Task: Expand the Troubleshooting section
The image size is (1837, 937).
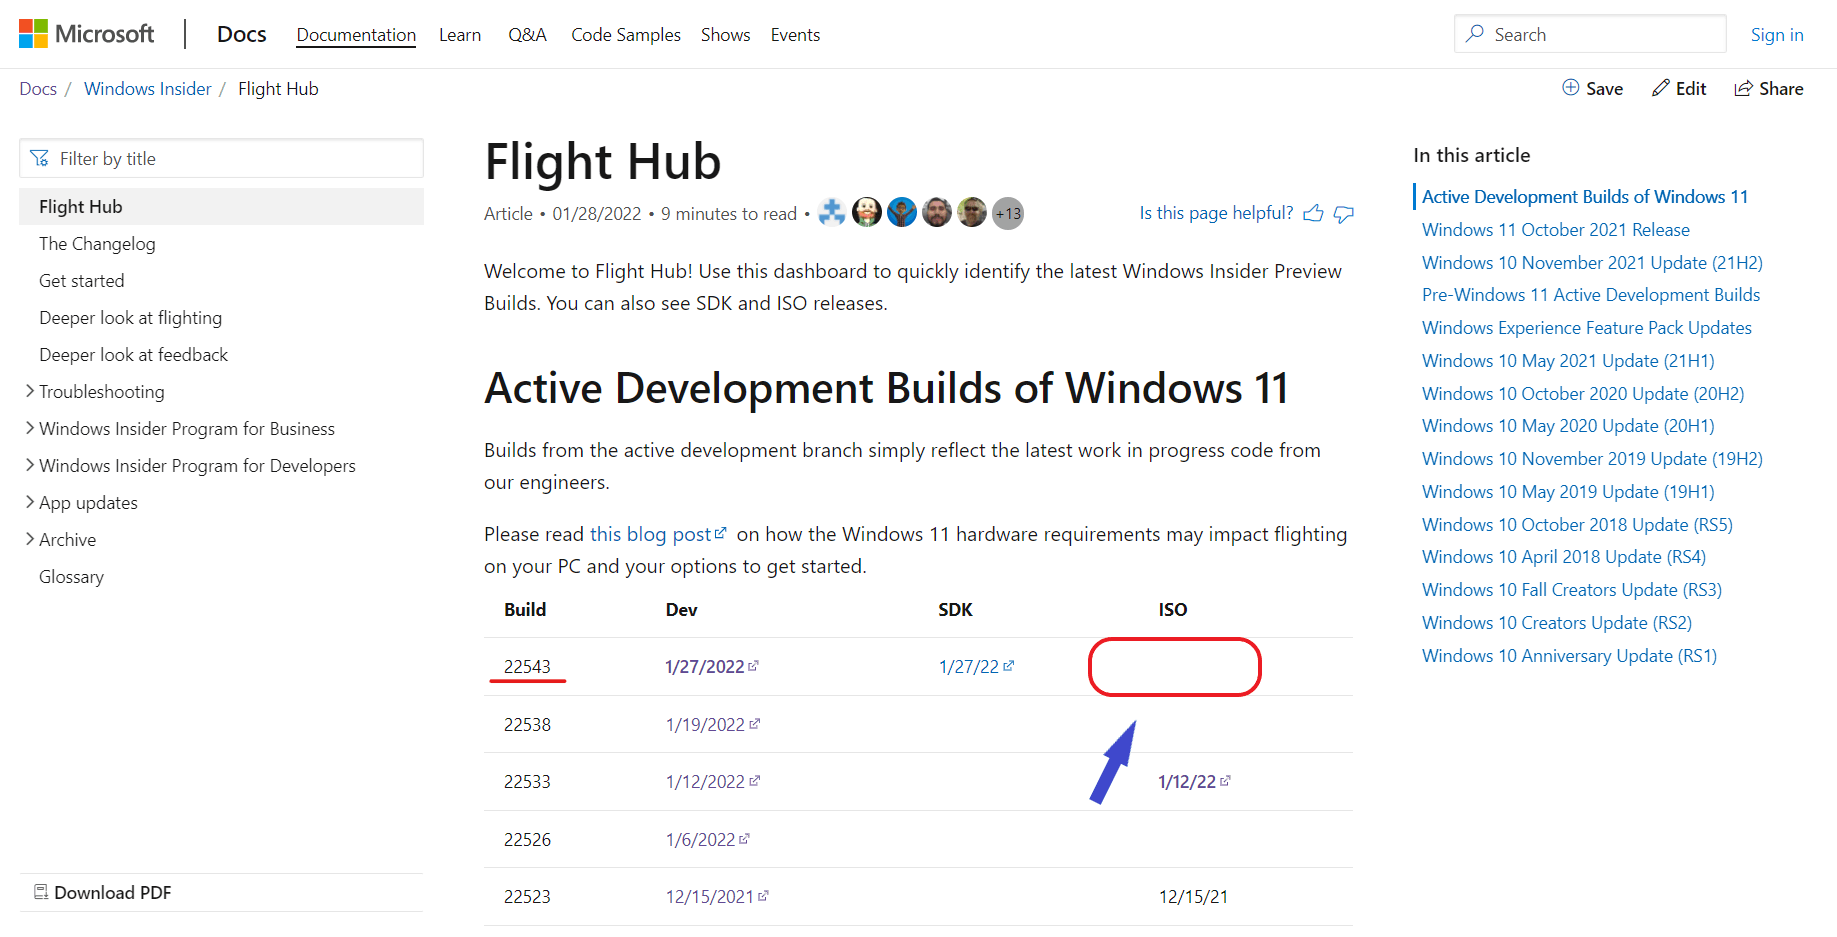Action: (x=30, y=391)
